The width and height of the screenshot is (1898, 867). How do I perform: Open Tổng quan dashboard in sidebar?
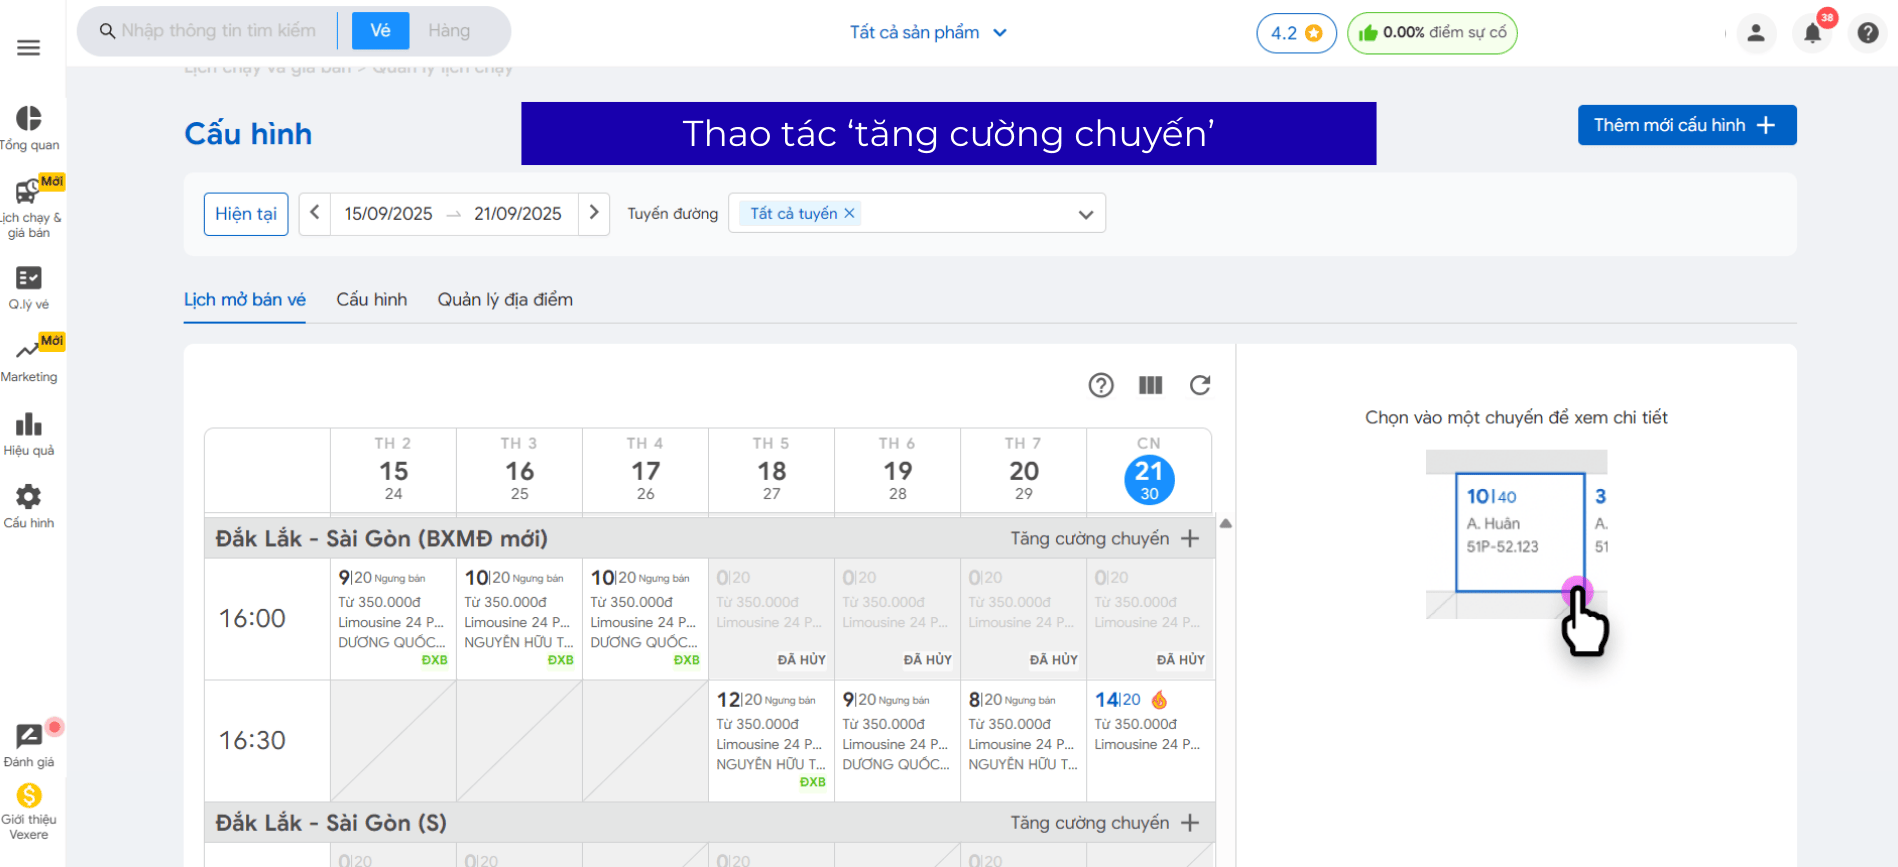click(x=29, y=128)
